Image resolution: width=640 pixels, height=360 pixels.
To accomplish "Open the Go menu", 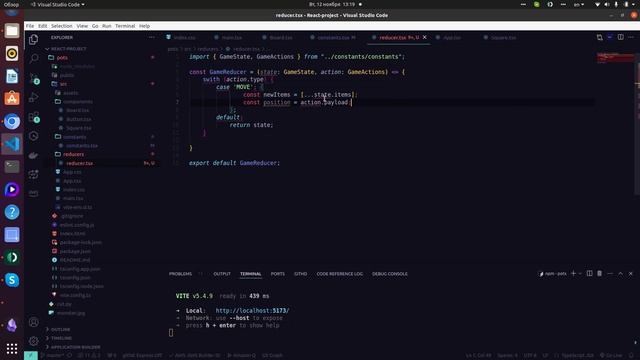I will pyautogui.click(x=95, y=26).
